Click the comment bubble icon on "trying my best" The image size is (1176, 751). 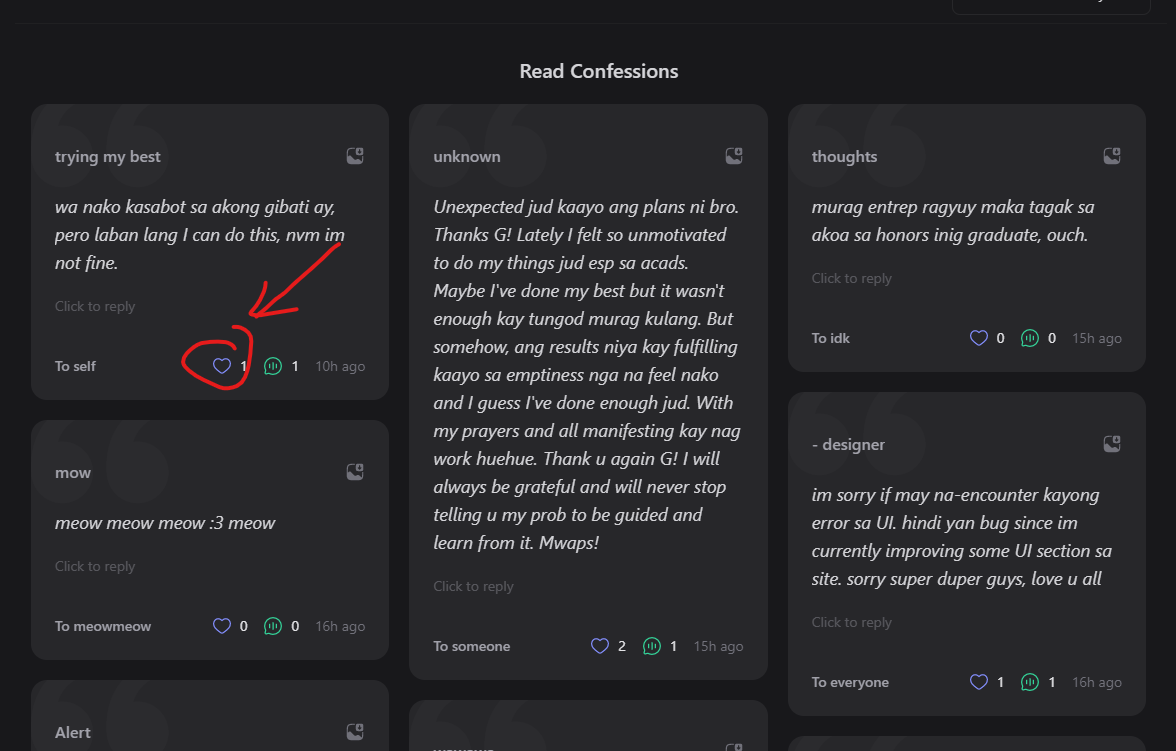273,366
